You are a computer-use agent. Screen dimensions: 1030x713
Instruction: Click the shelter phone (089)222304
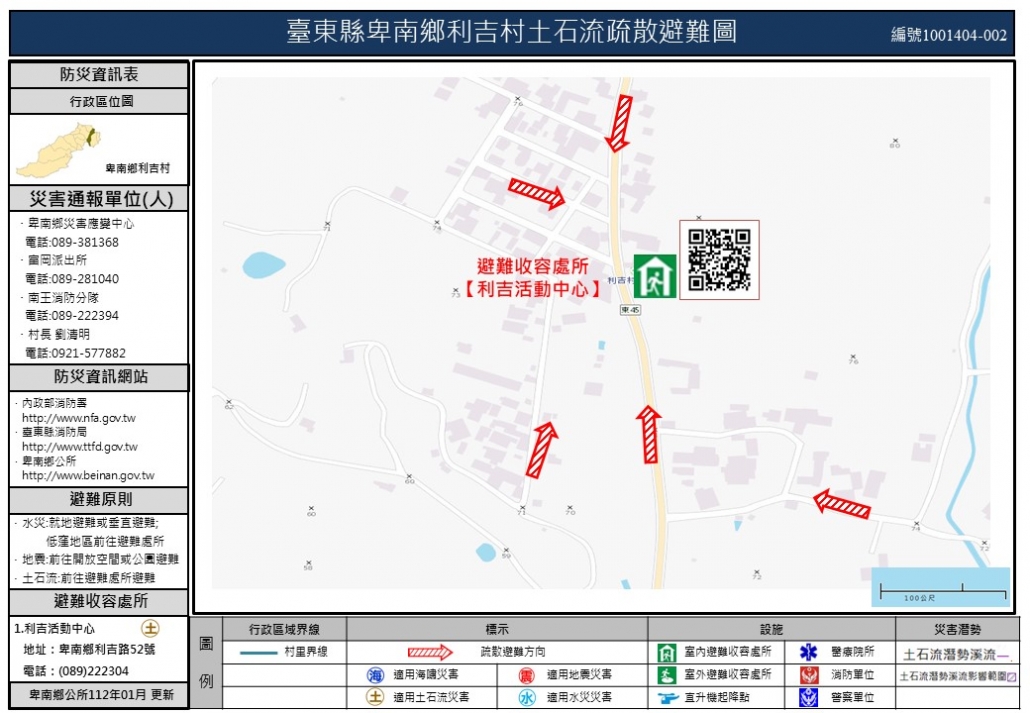(x=93, y=671)
